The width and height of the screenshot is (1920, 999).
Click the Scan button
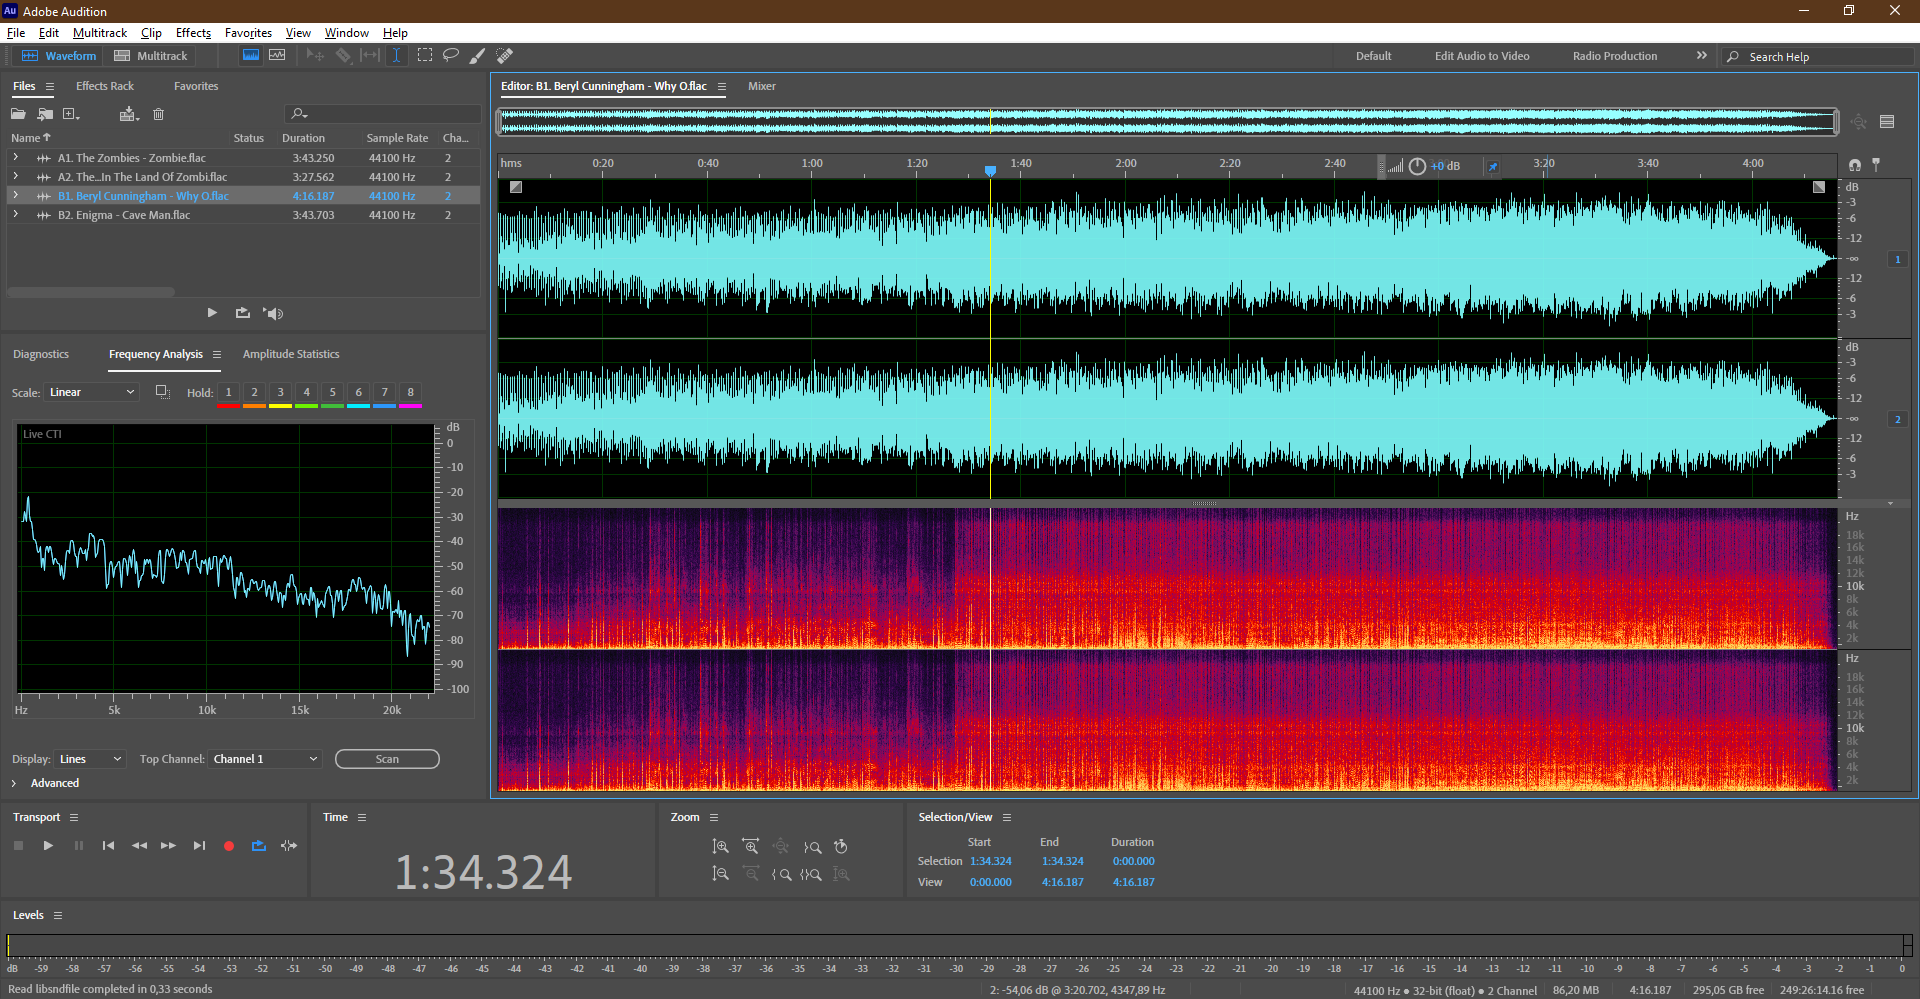(x=387, y=759)
